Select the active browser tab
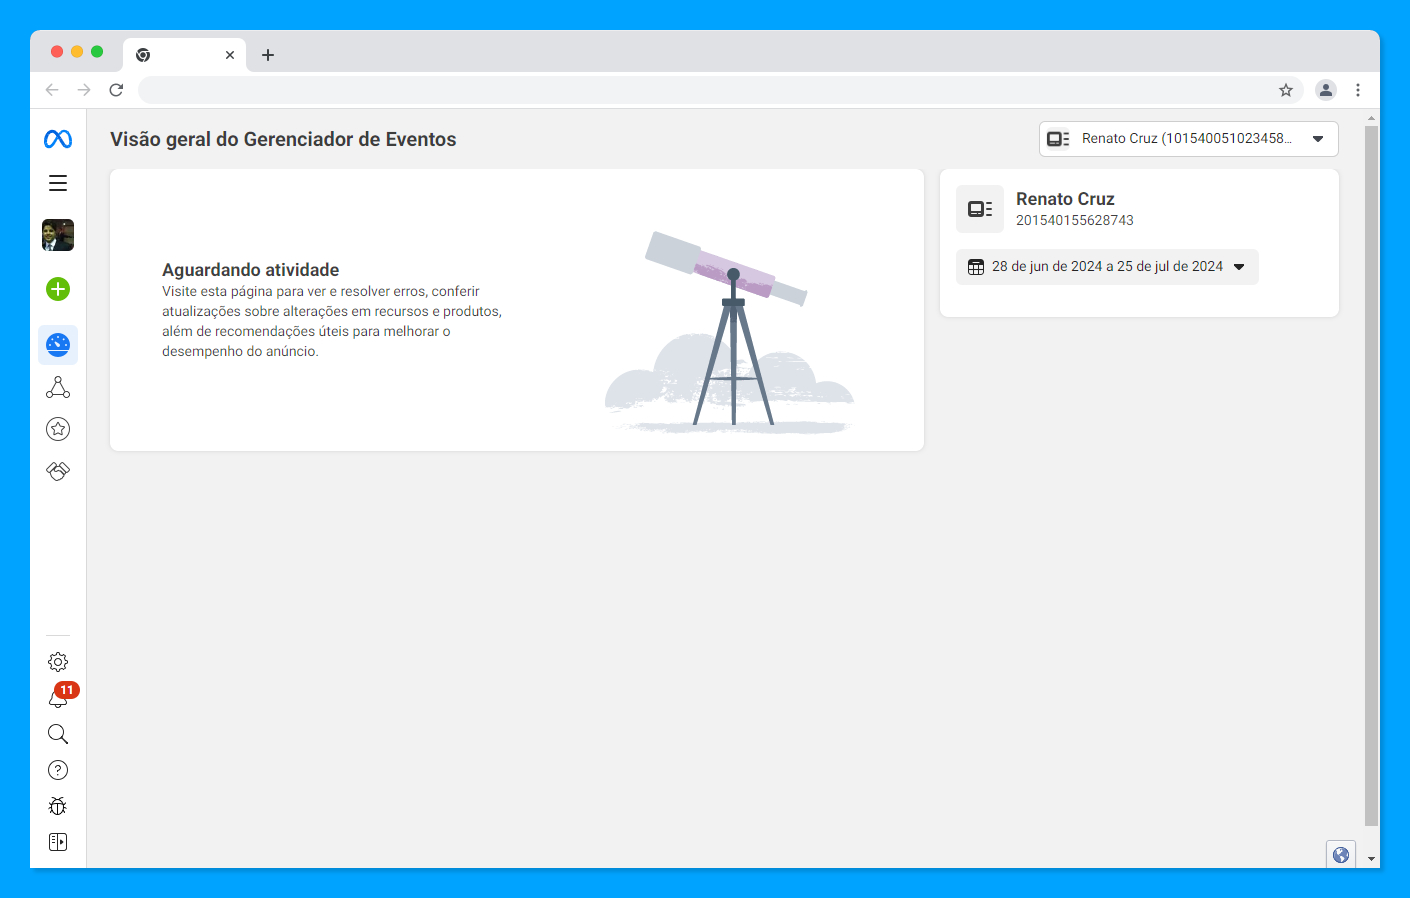 pyautogui.click(x=184, y=55)
